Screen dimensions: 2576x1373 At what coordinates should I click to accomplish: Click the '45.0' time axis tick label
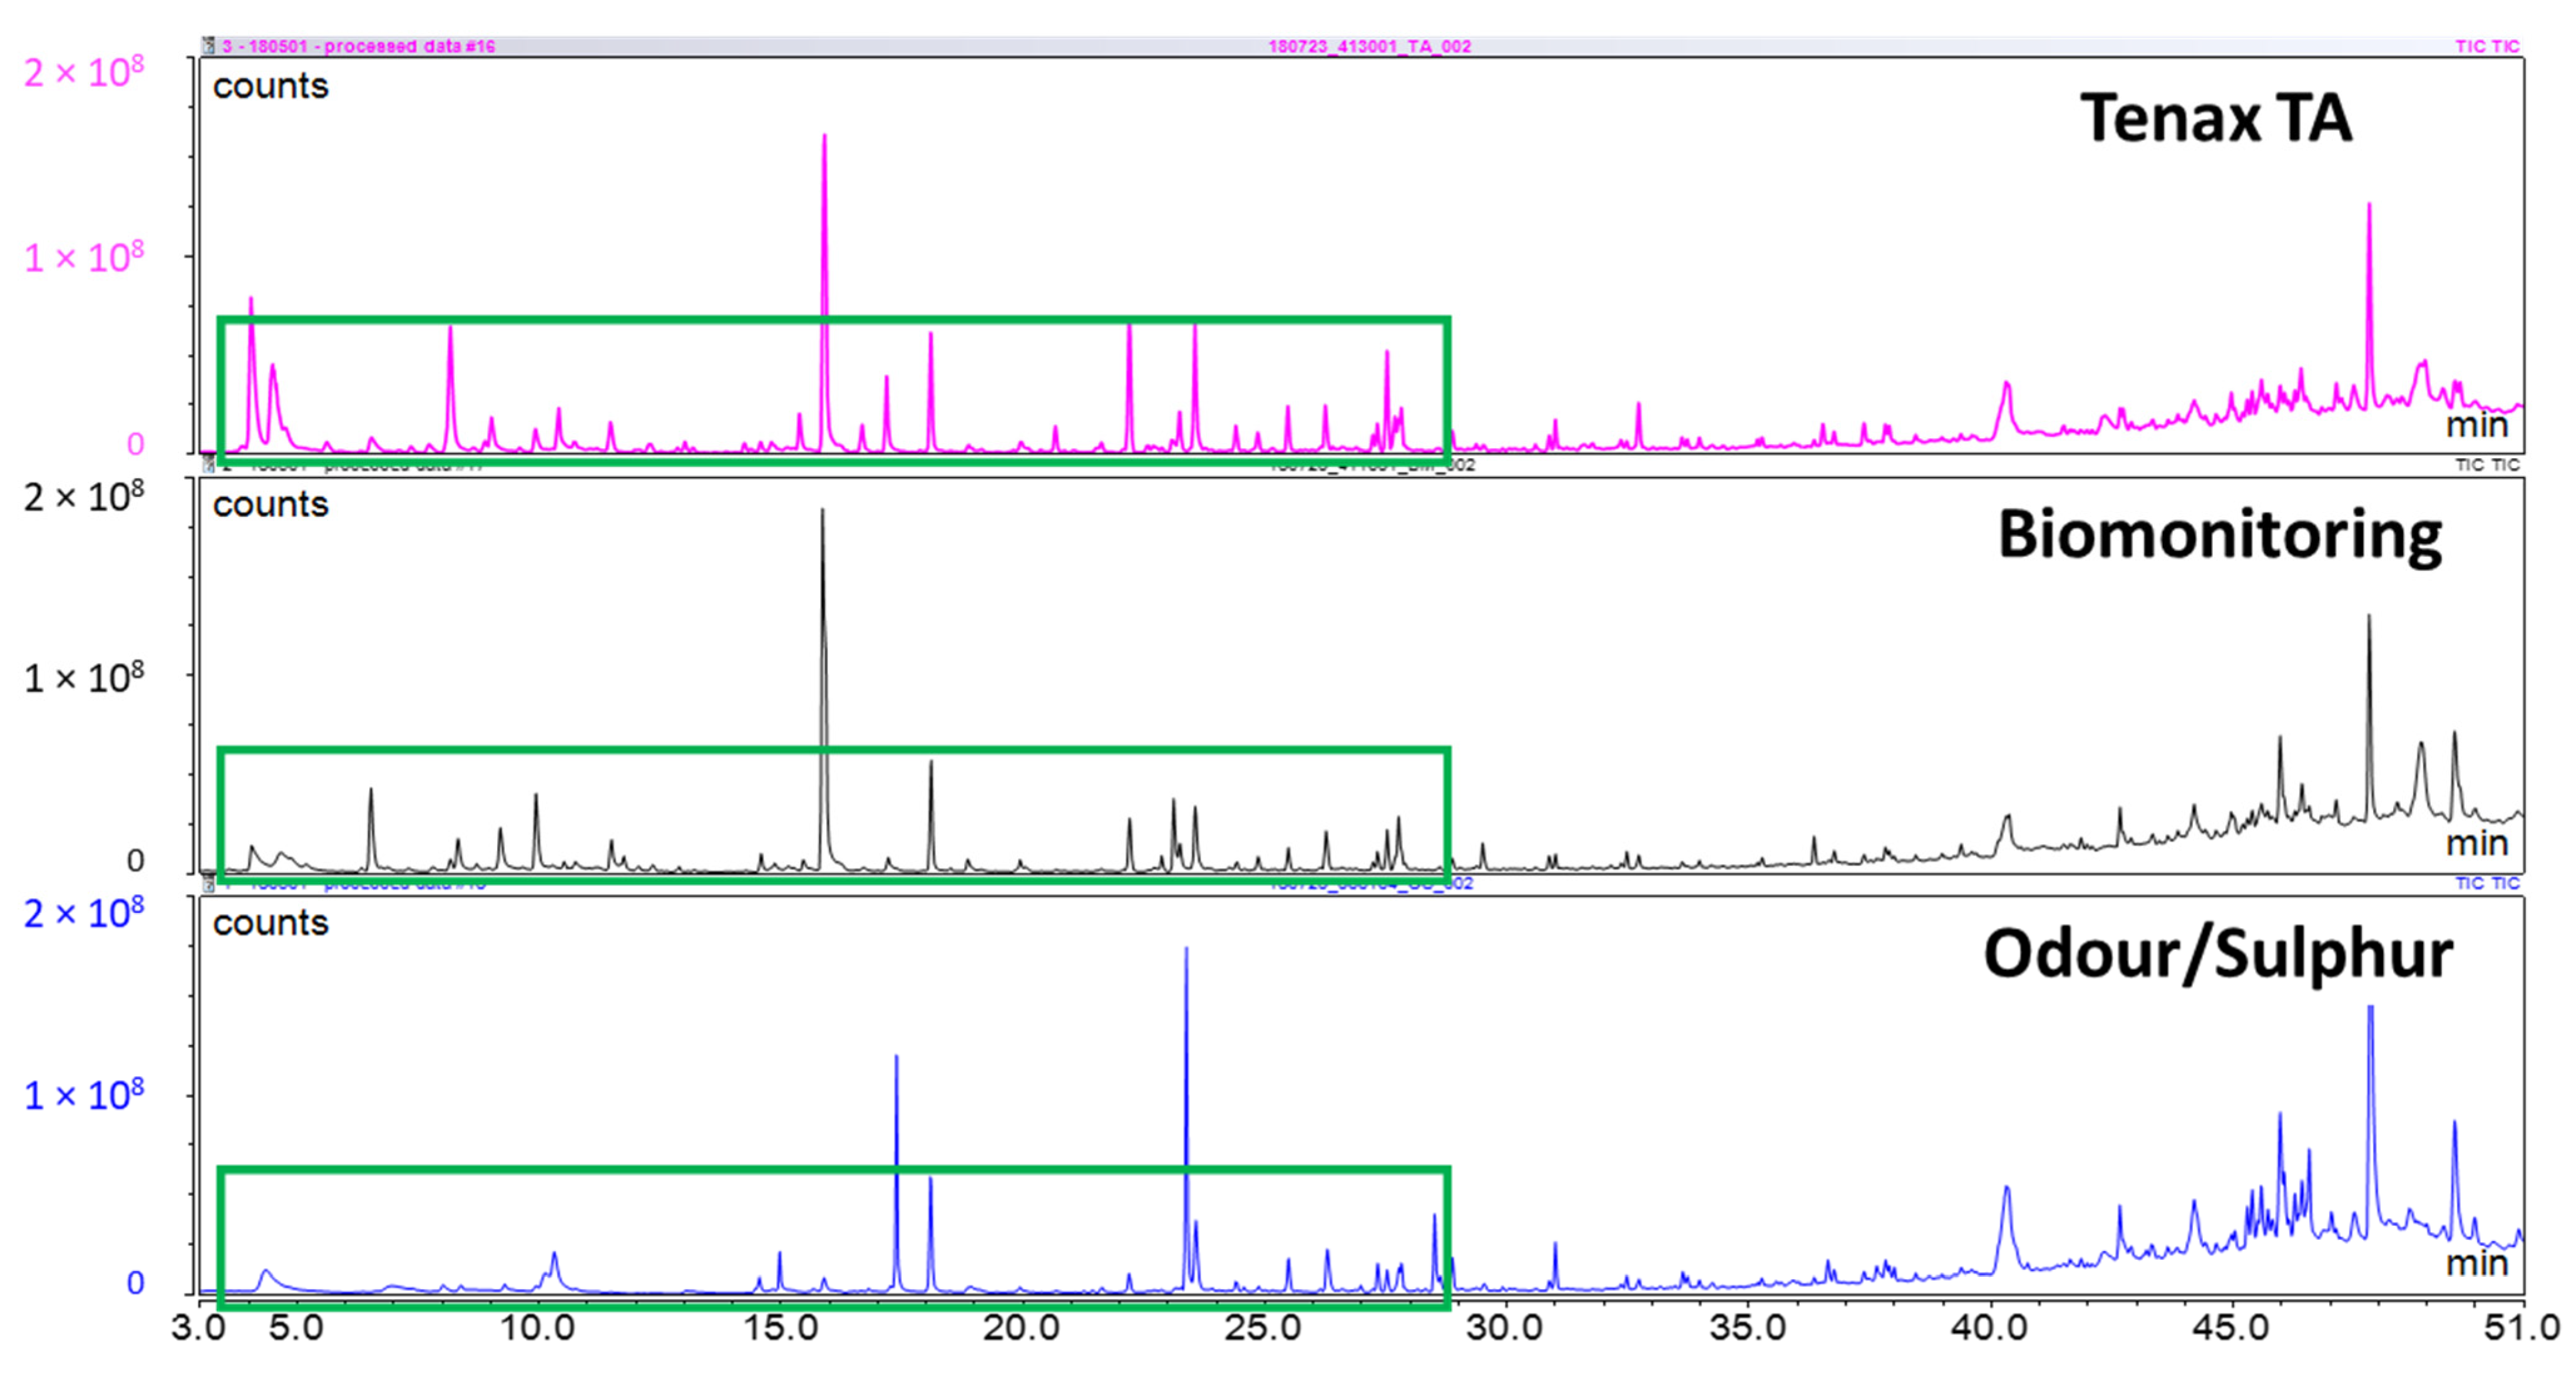pyautogui.click(x=2232, y=1329)
